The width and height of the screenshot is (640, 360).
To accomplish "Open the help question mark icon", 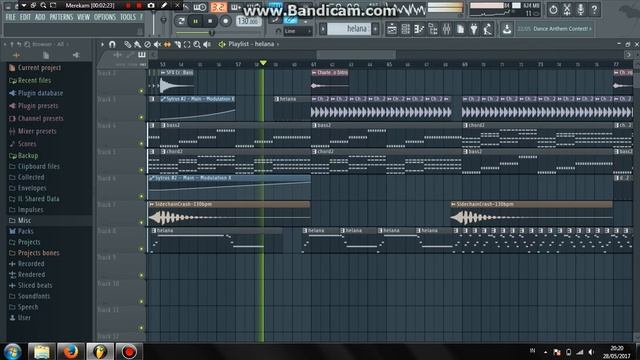I will [x=594, y=9].
